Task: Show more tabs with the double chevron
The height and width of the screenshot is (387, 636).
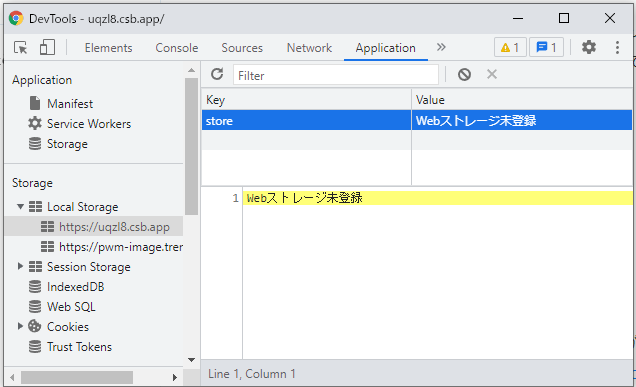Action: pos(441,47)
